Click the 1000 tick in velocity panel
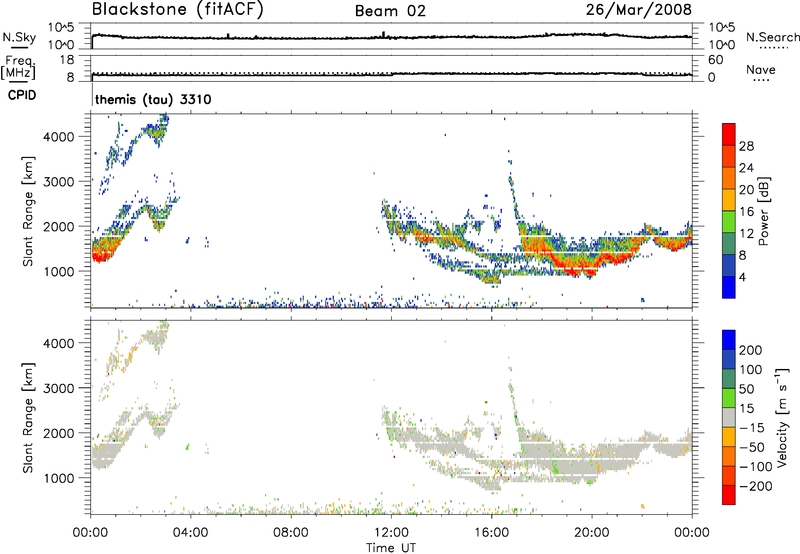This screenshot has height=554, width=800. (59, 478)
